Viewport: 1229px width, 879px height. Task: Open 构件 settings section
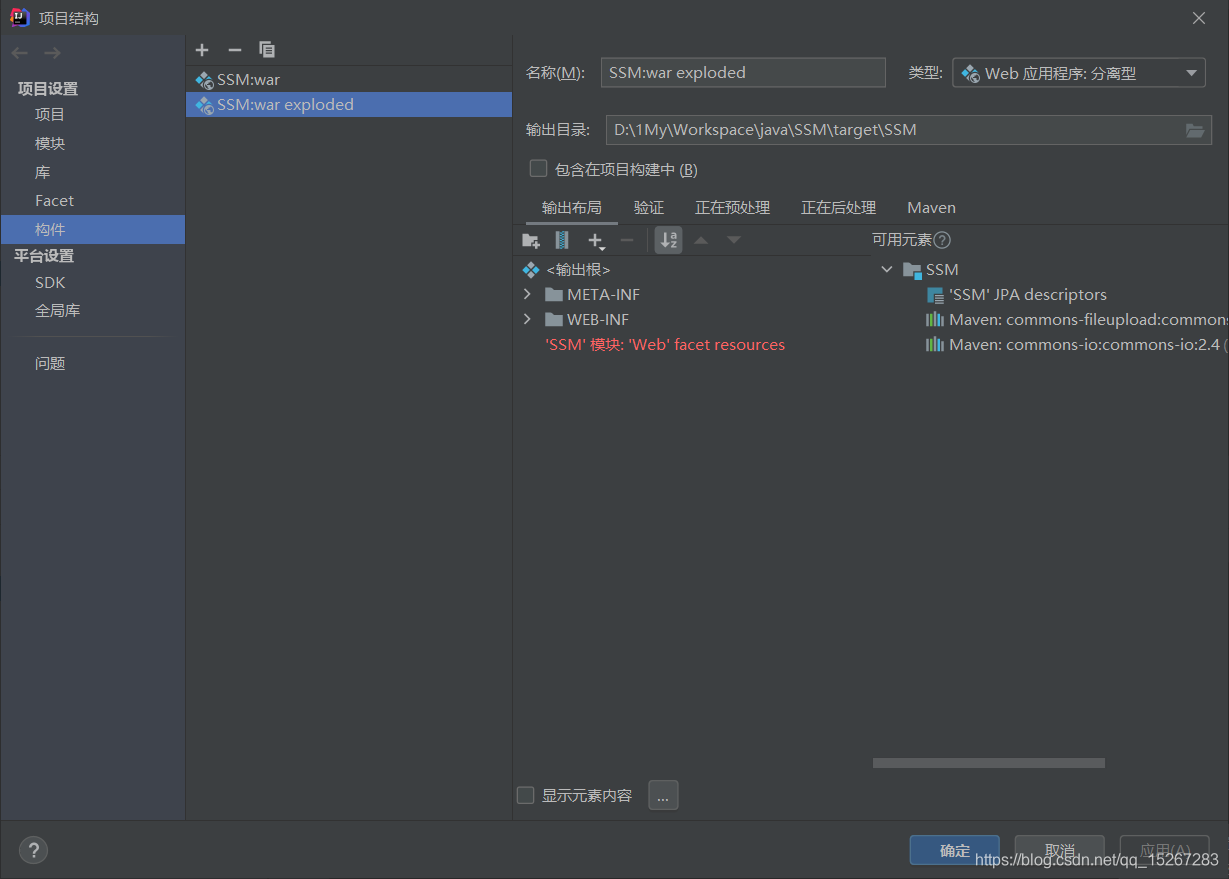click(x=93, y=229)
